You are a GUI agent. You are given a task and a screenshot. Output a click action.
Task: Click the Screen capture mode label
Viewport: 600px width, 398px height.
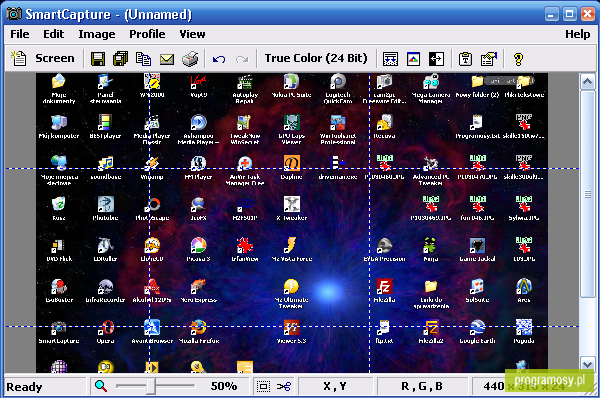click(x=55, y=58)
